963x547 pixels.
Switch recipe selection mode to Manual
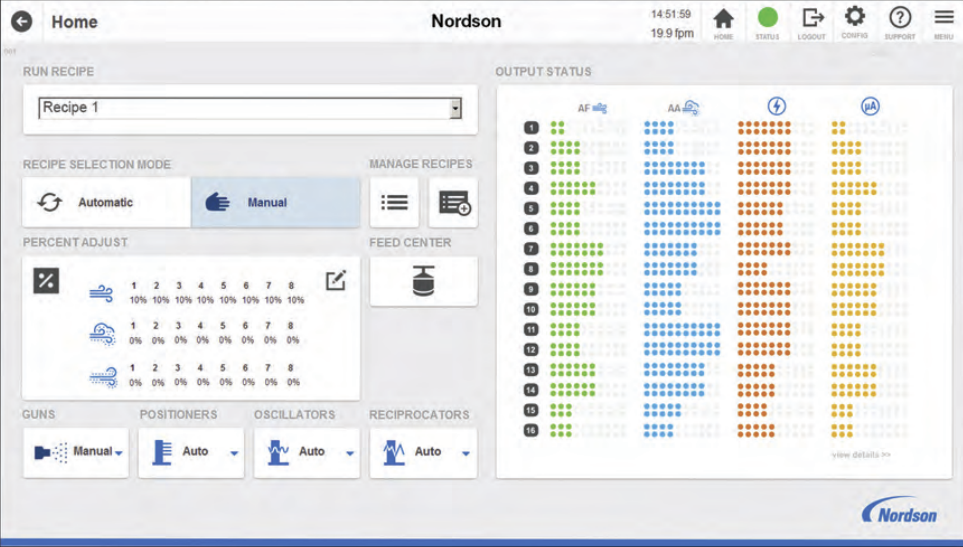point(276,202)
